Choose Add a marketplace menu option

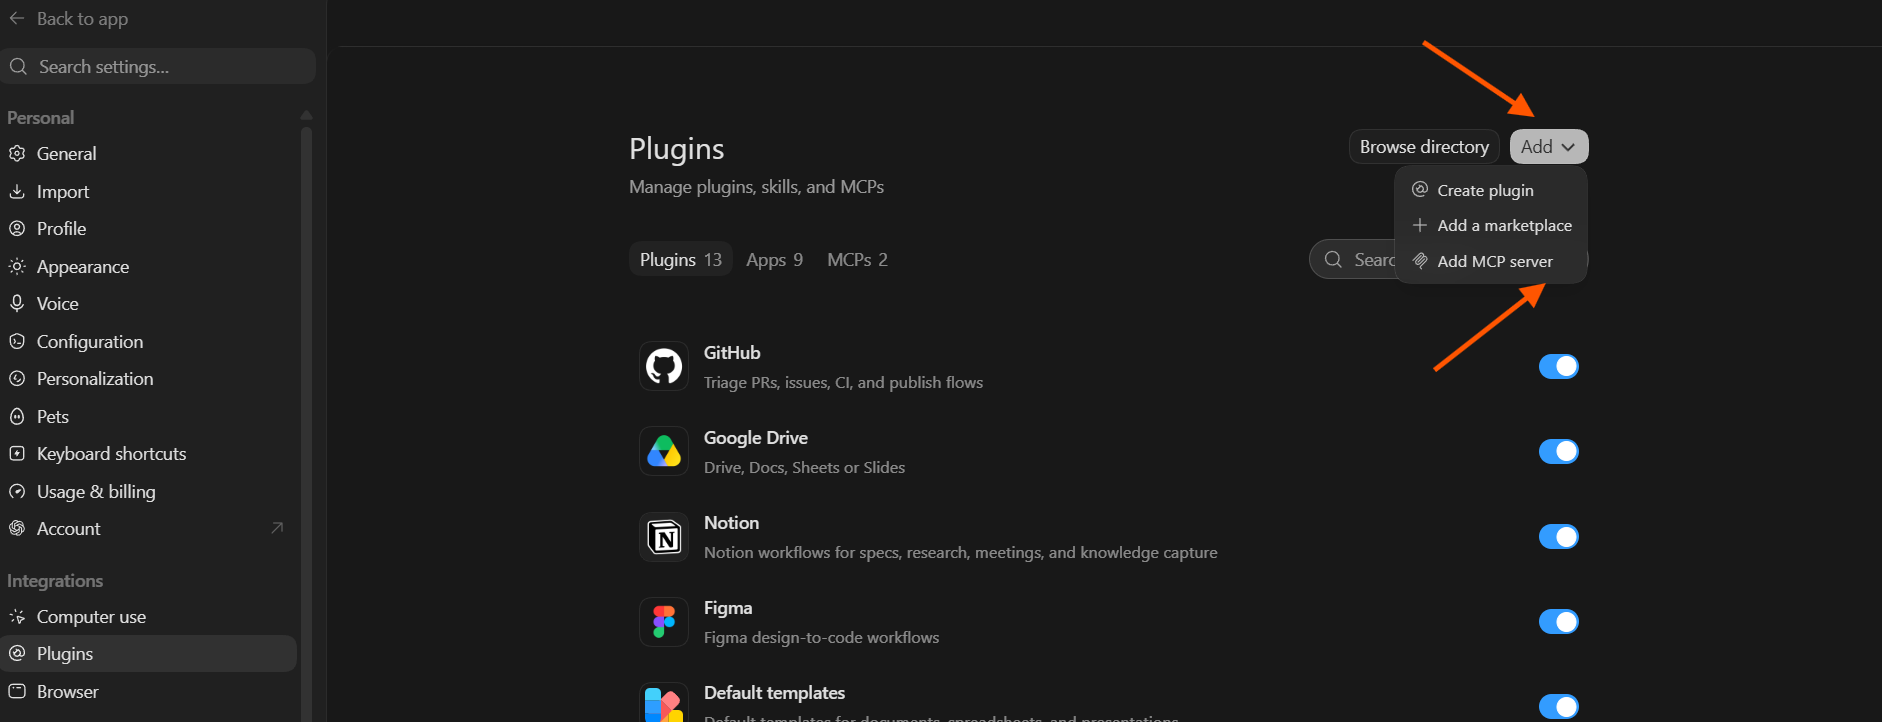click(1490, 226)
